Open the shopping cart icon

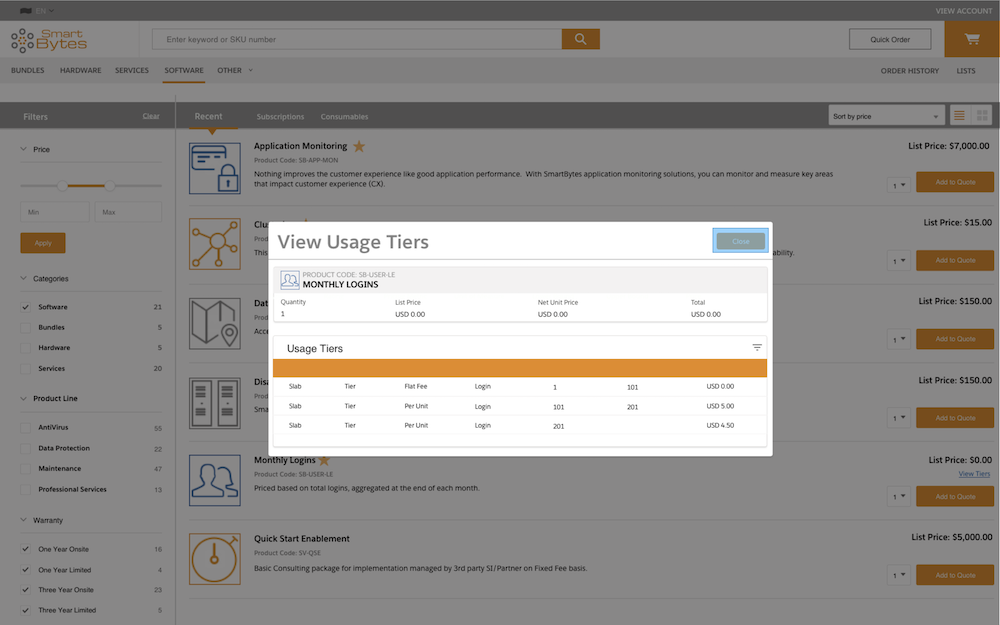click(971, 39)
